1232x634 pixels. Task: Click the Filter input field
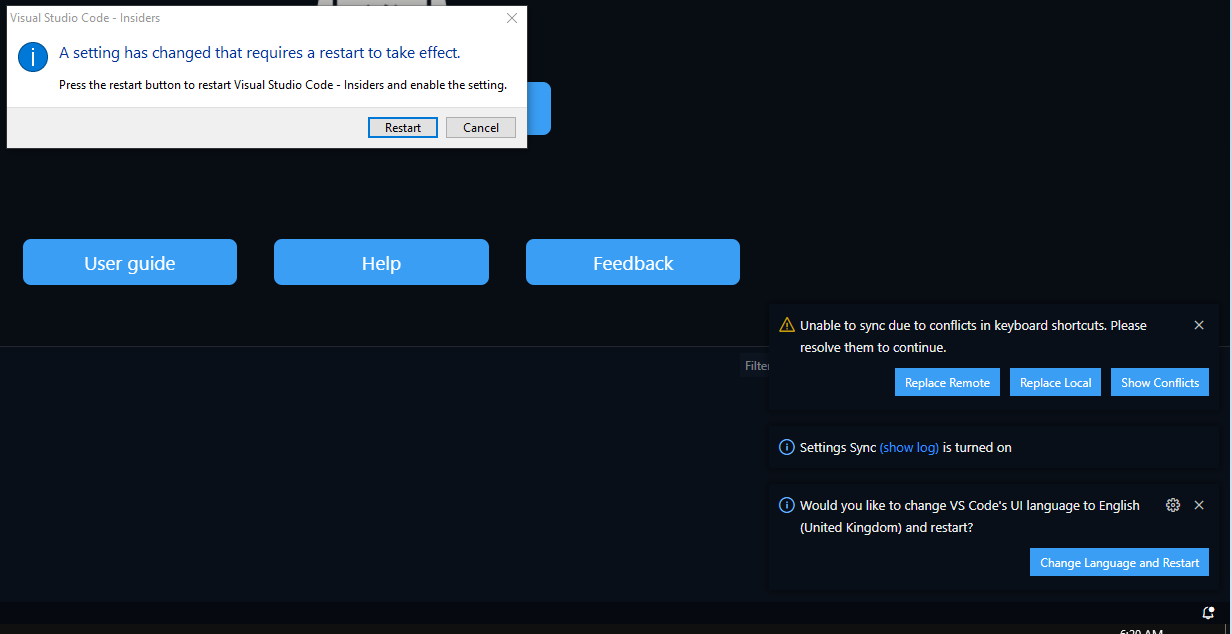click(x=757, y=366)
